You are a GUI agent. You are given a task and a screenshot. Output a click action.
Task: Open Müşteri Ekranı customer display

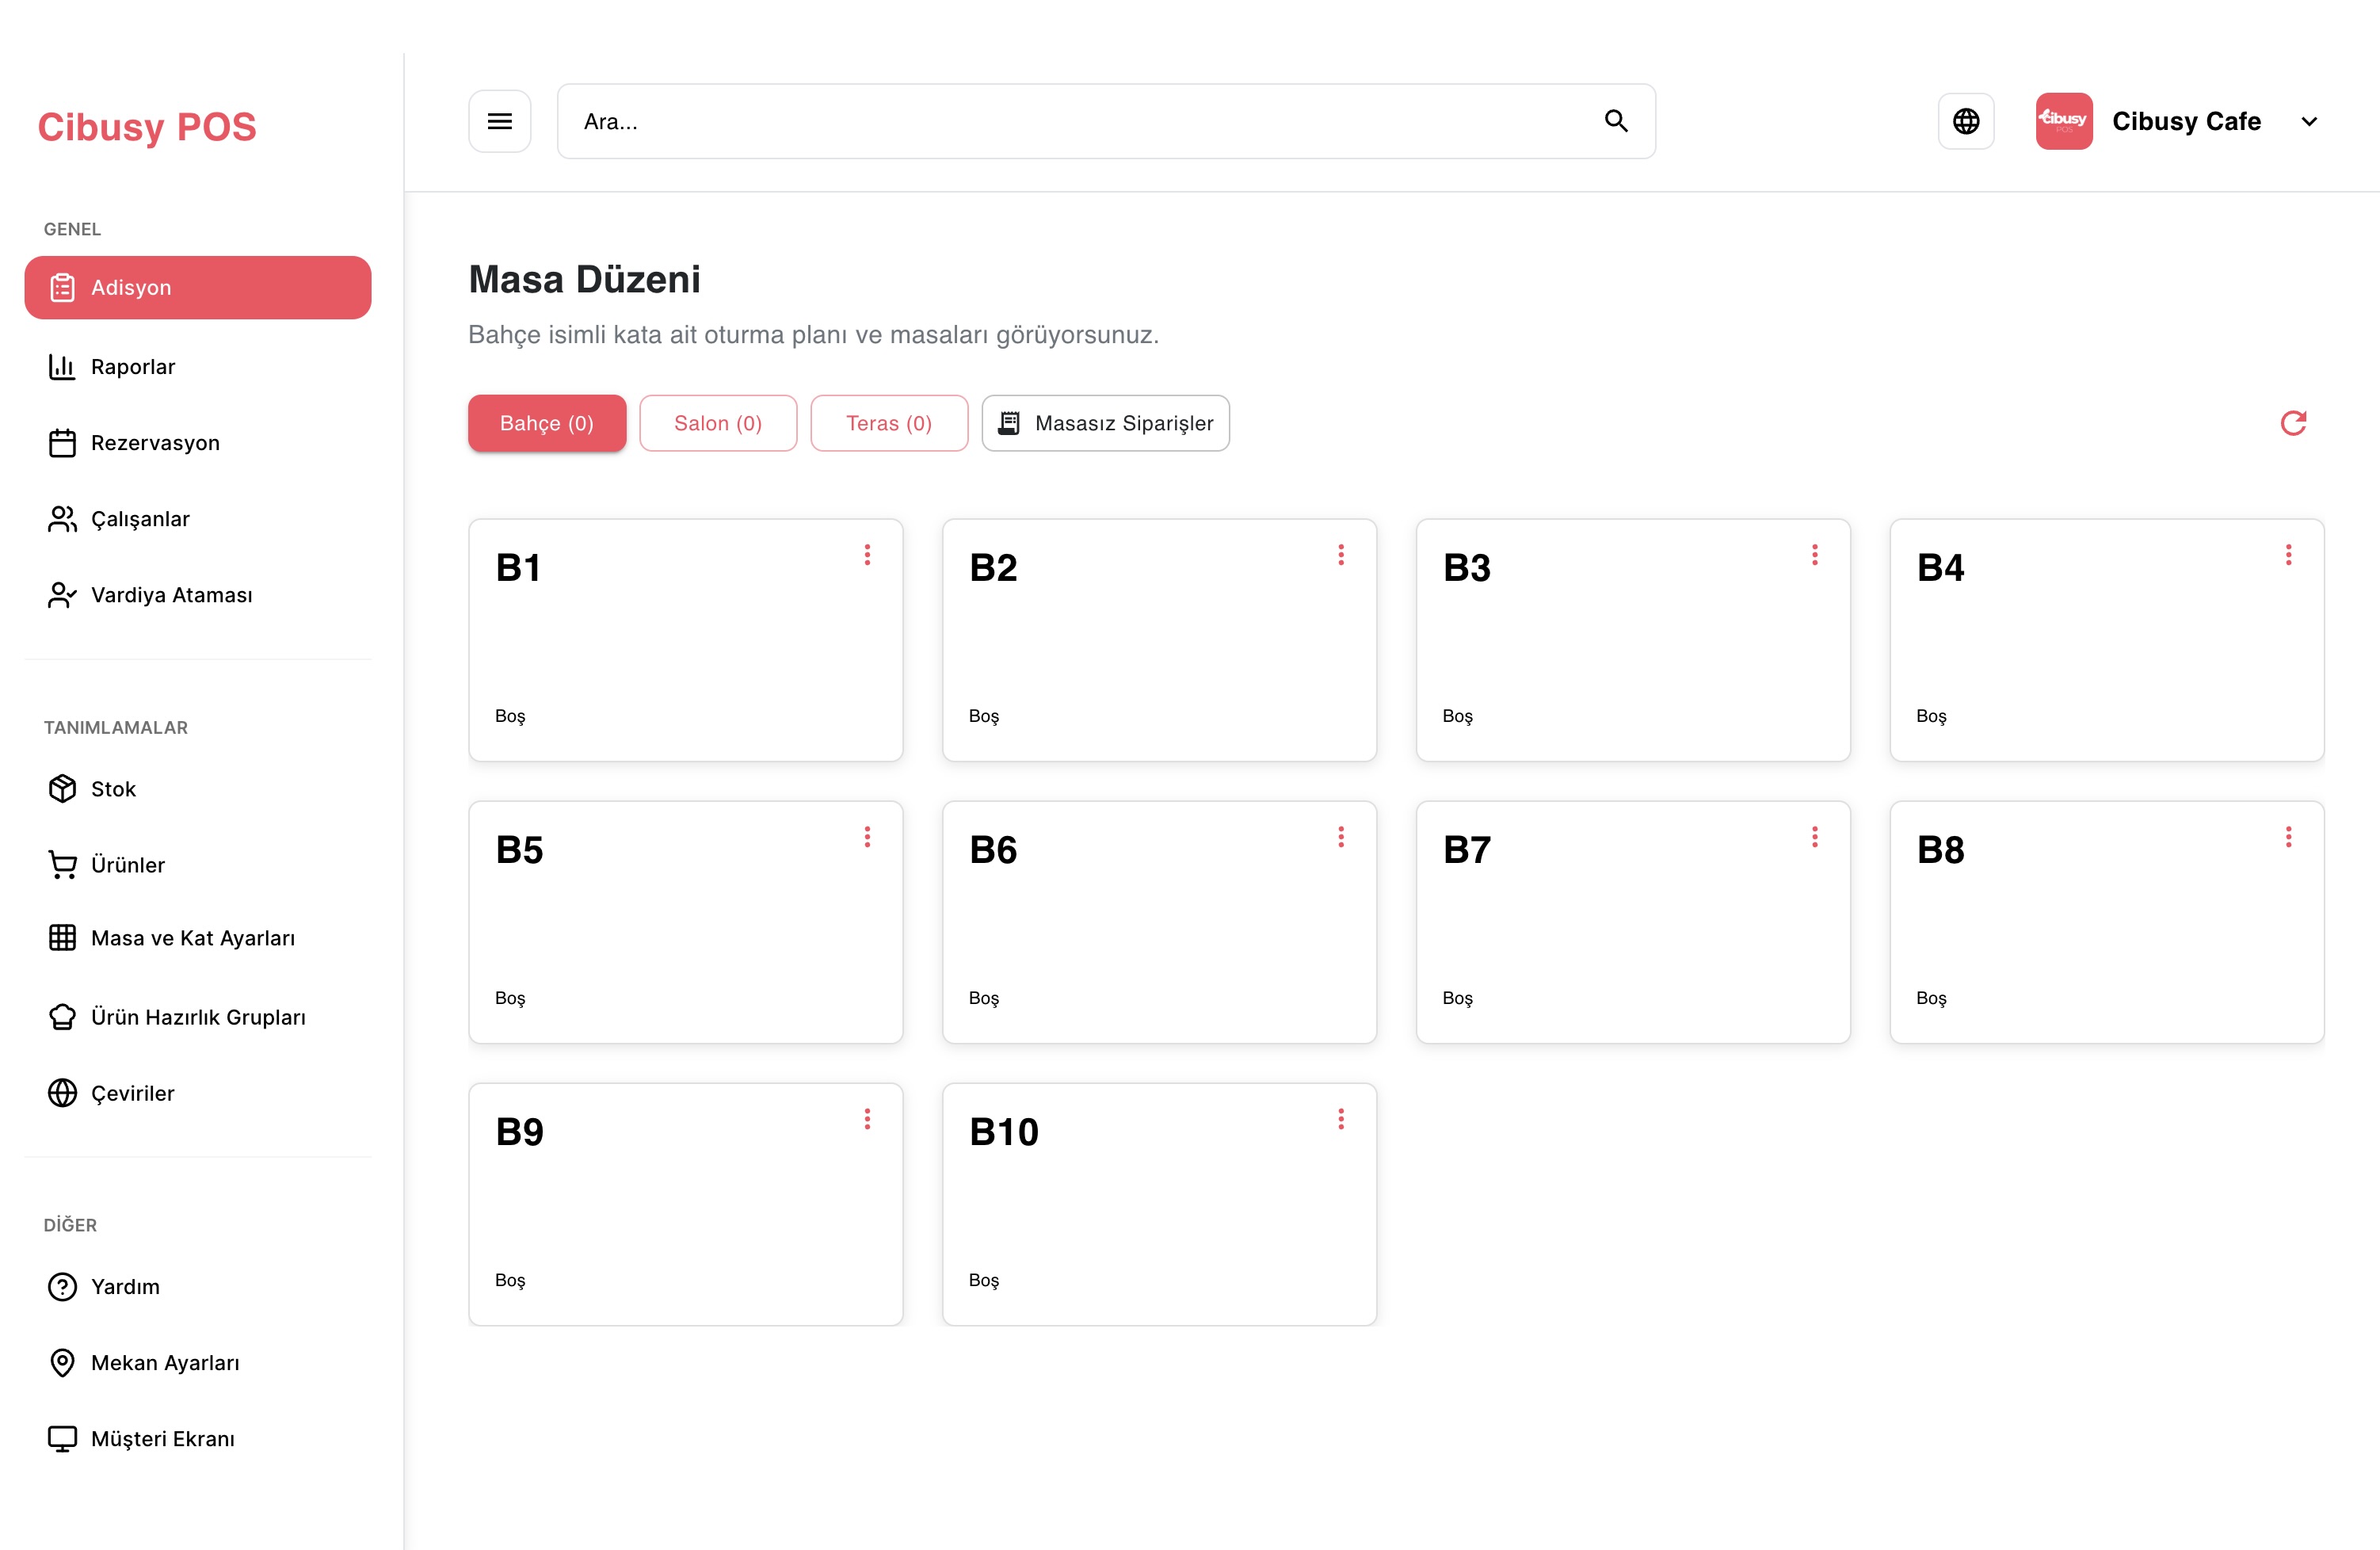162,1439
